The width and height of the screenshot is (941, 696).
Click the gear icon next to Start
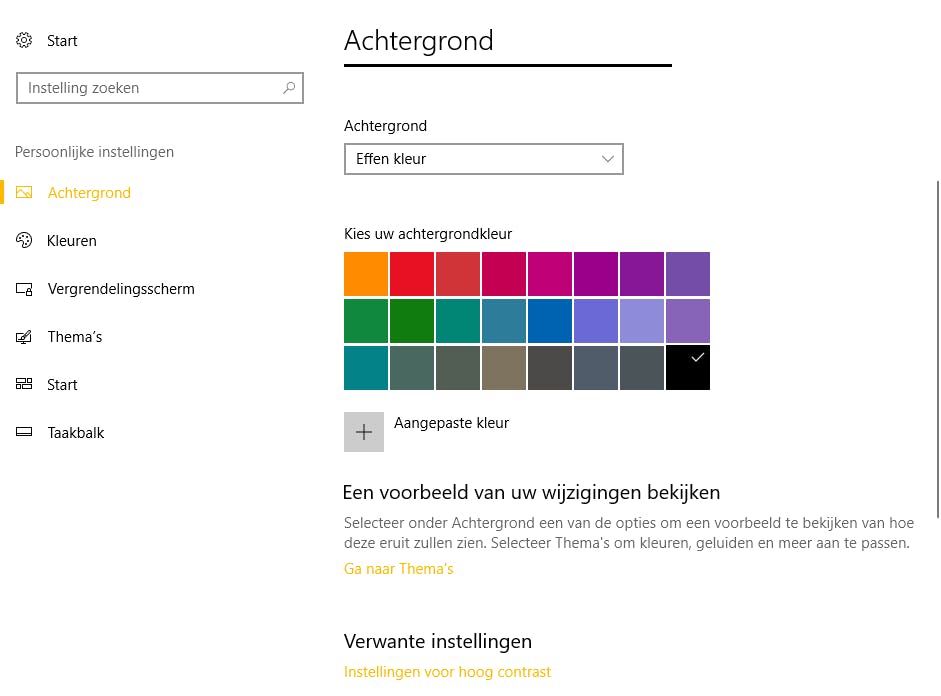tap(24, 41)
